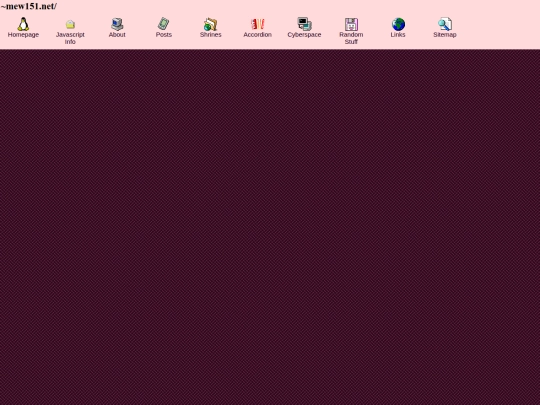540x405 pixels.
Task: Click the penguin Homepage icon
Action: point(23,24)
